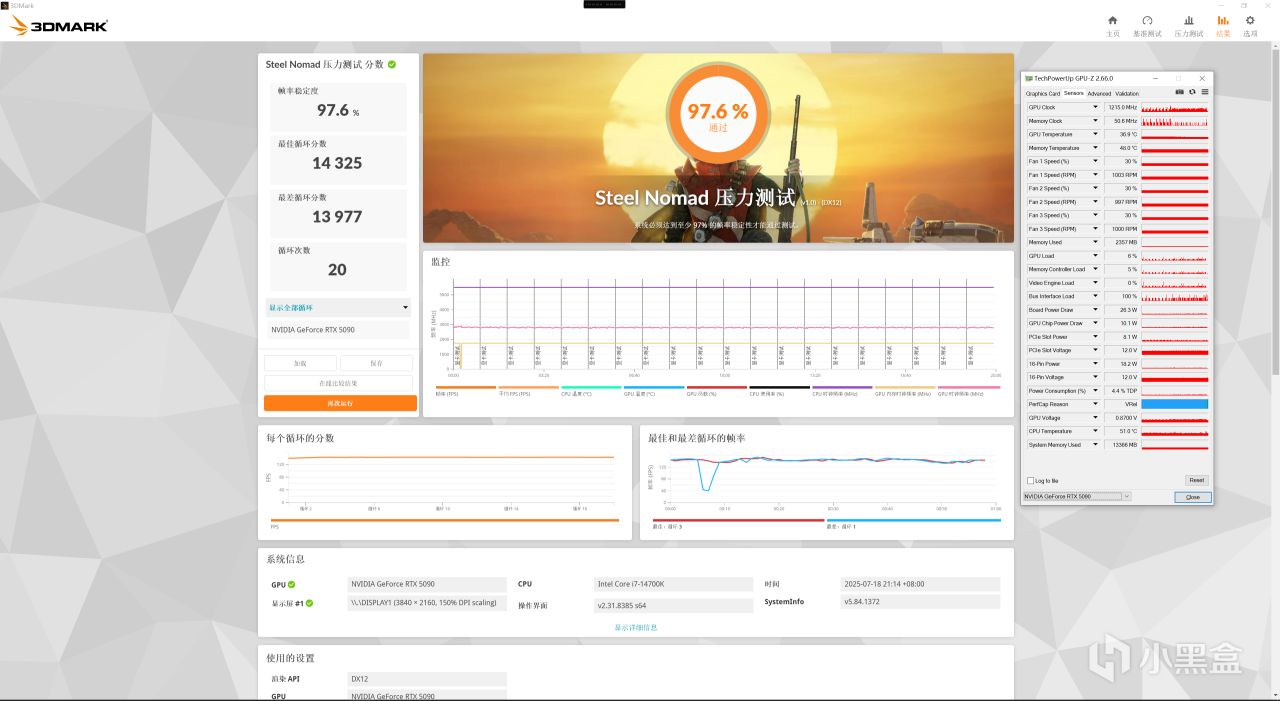The height and width of the screenshot is (701, 1280).
Task: Open PerfCap Reason sensor dropdown
Action: coord(1095,404)
